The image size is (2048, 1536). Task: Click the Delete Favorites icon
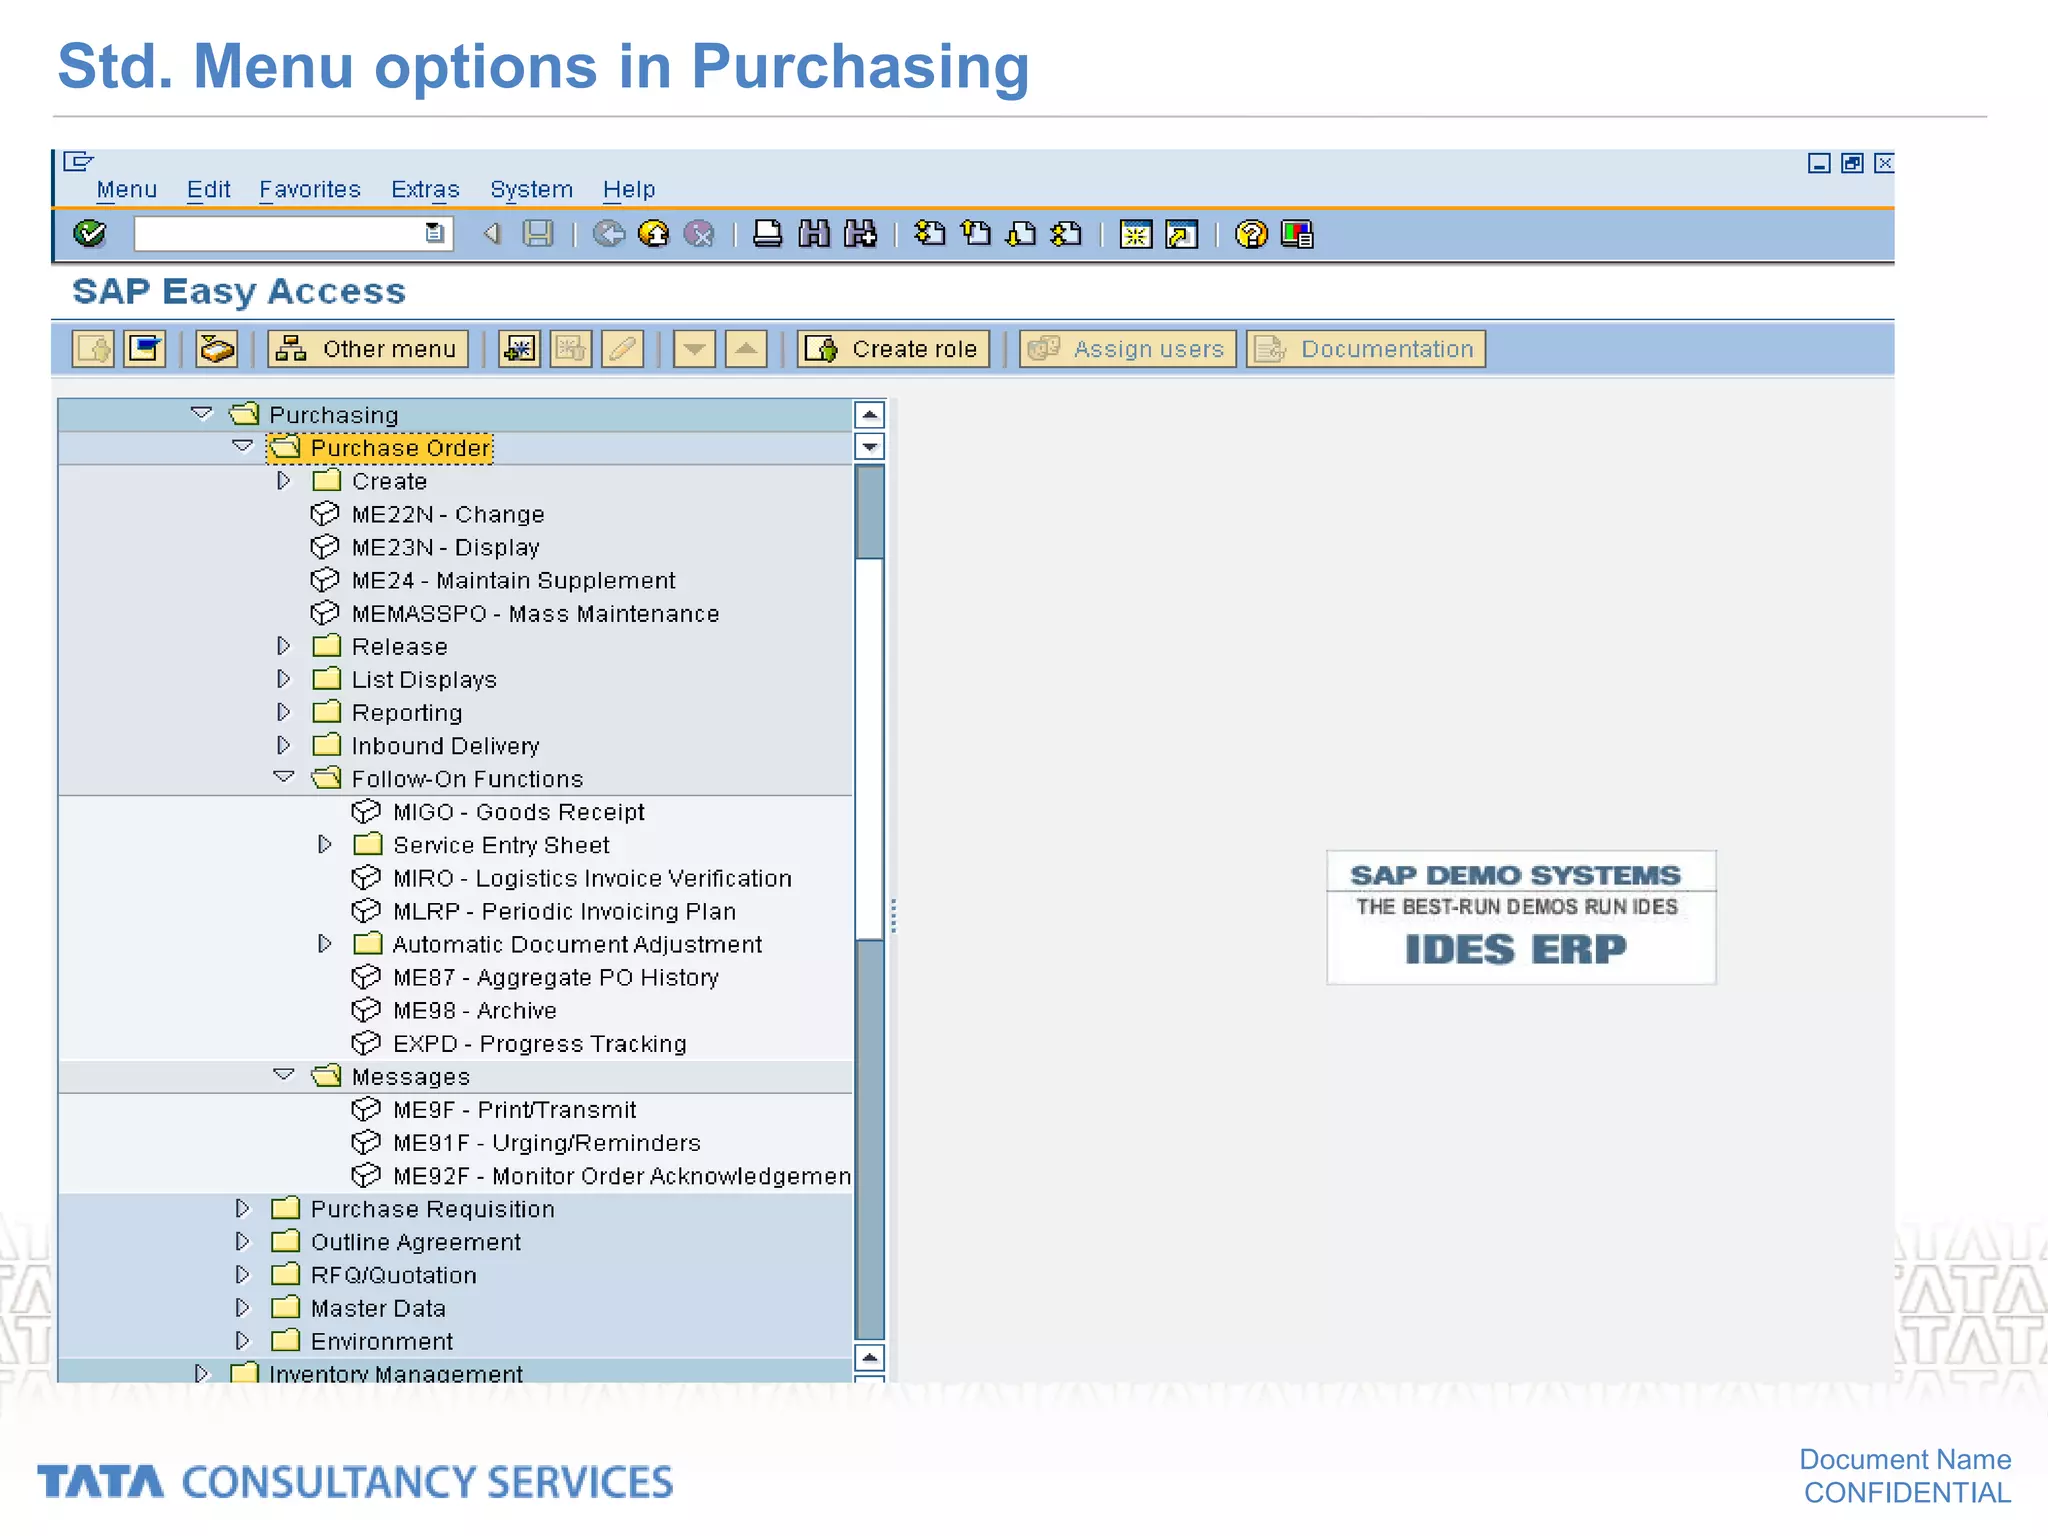[571, 349]
